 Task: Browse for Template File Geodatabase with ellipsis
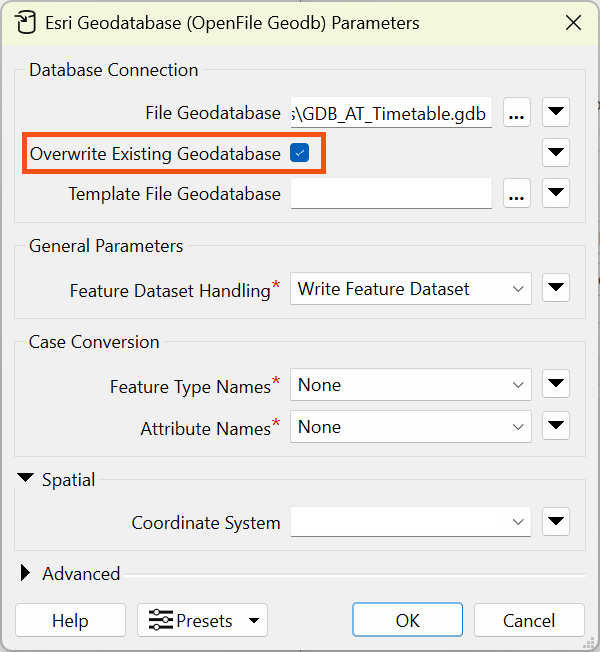click(516, 193)
